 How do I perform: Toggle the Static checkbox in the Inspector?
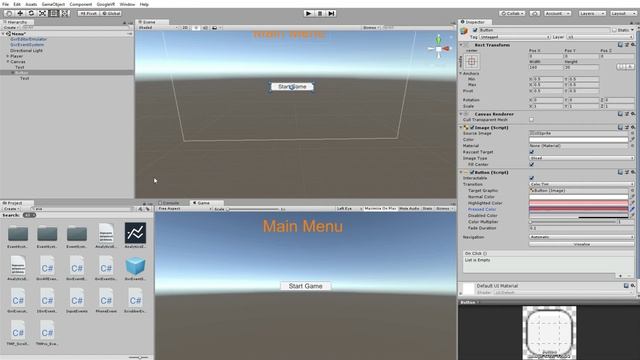614,30
